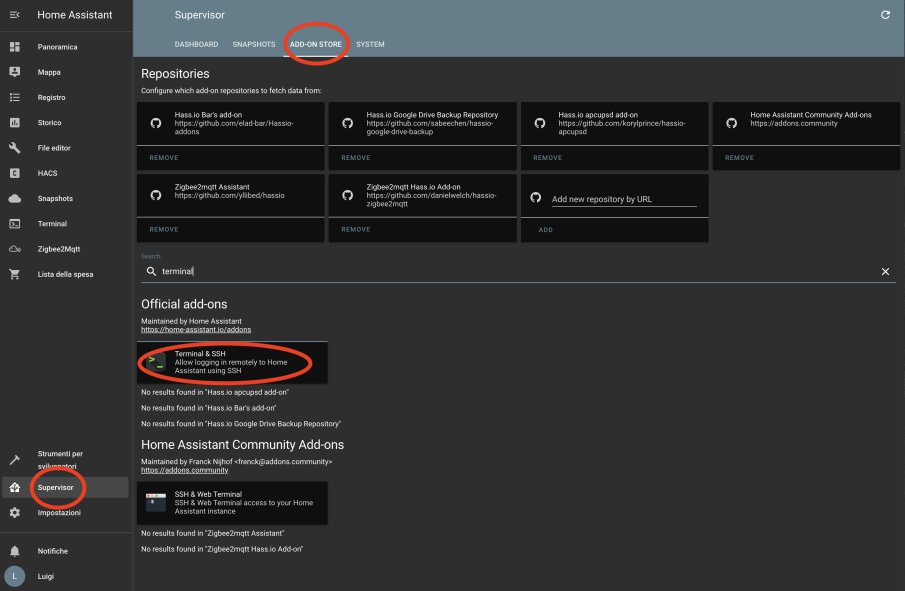The height and width of the screenshot is (591, 905).
Task: Open Strumenti per sviluppatori hammer icon
Action: pos(14,460)
